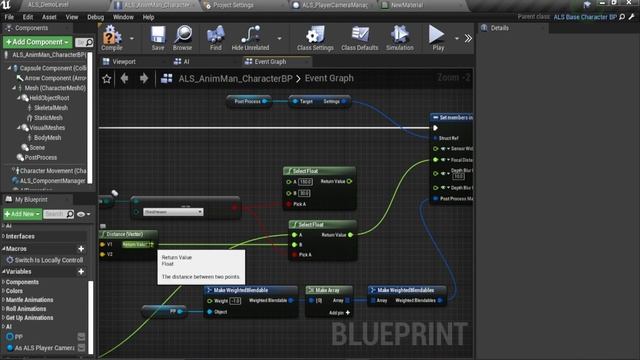Expand Mantle Animations category

(3, 300)
